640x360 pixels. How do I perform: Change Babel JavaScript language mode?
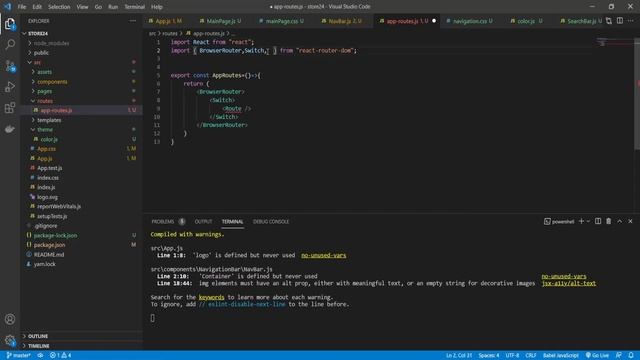point(560,356)
